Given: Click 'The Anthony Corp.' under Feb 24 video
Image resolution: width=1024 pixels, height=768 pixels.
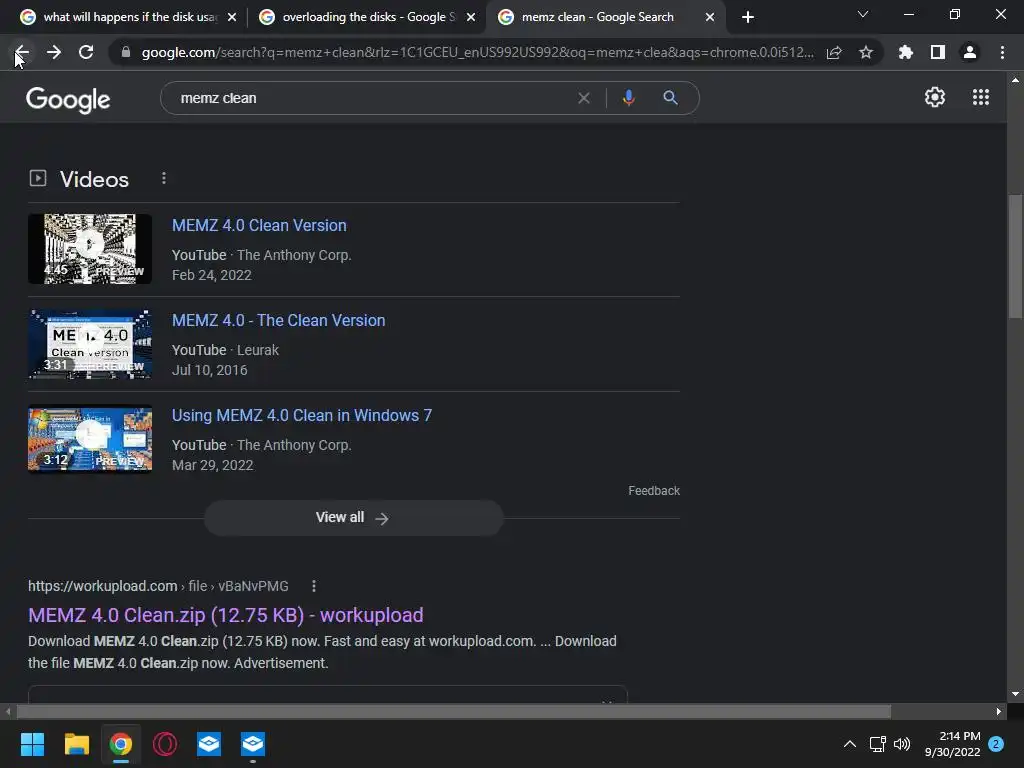Looking at the screenshot, I should pyautogui.click(x=294, y=255).
